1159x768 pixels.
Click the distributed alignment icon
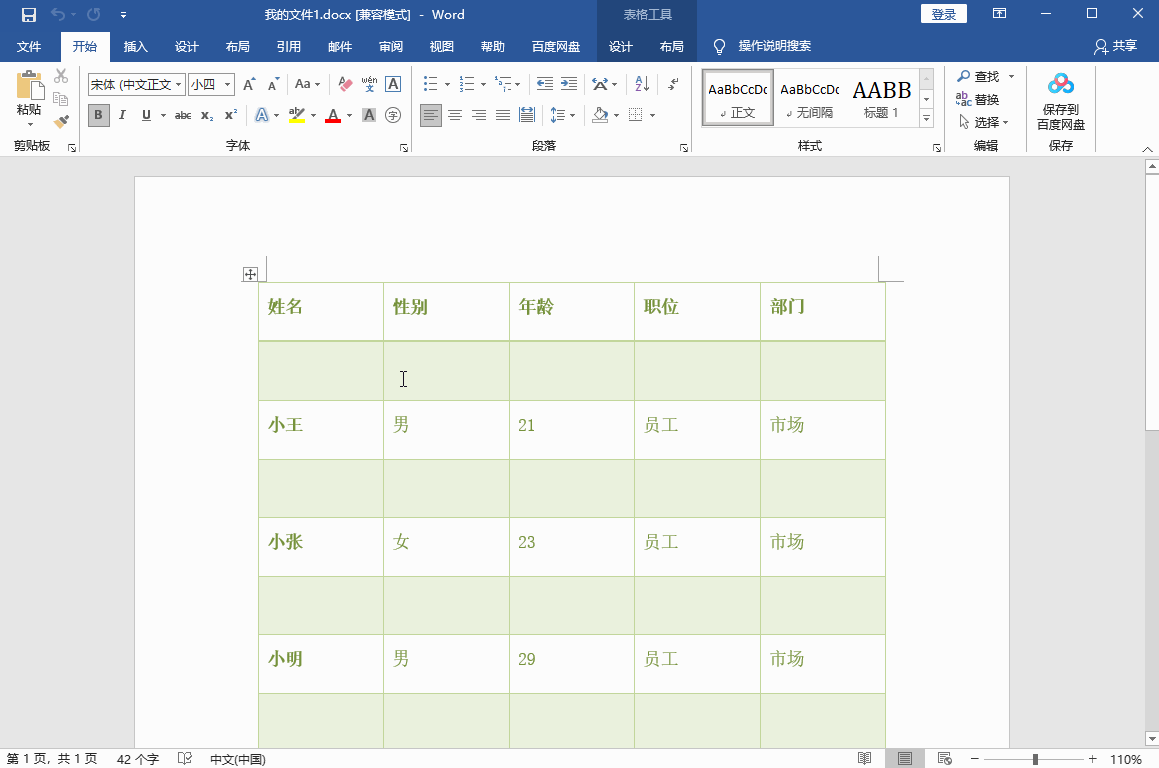[527, 115]
